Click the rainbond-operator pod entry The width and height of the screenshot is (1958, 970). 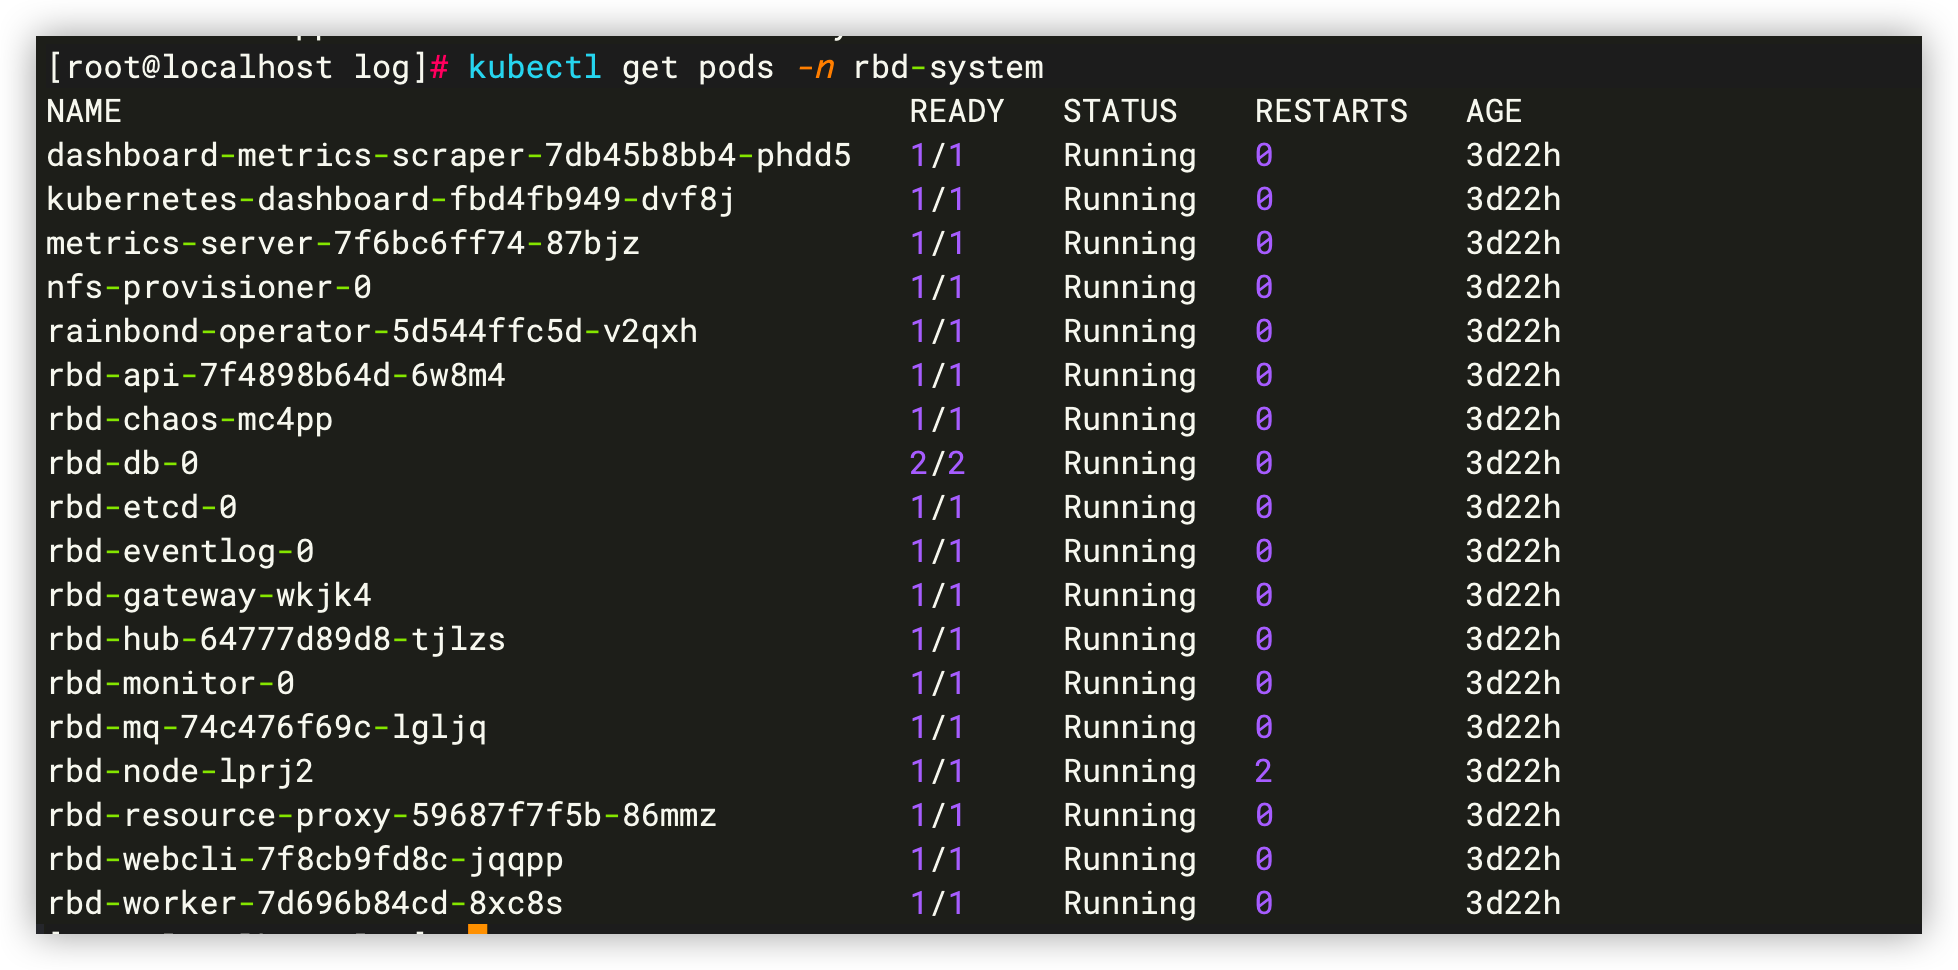tap(370, 331)
